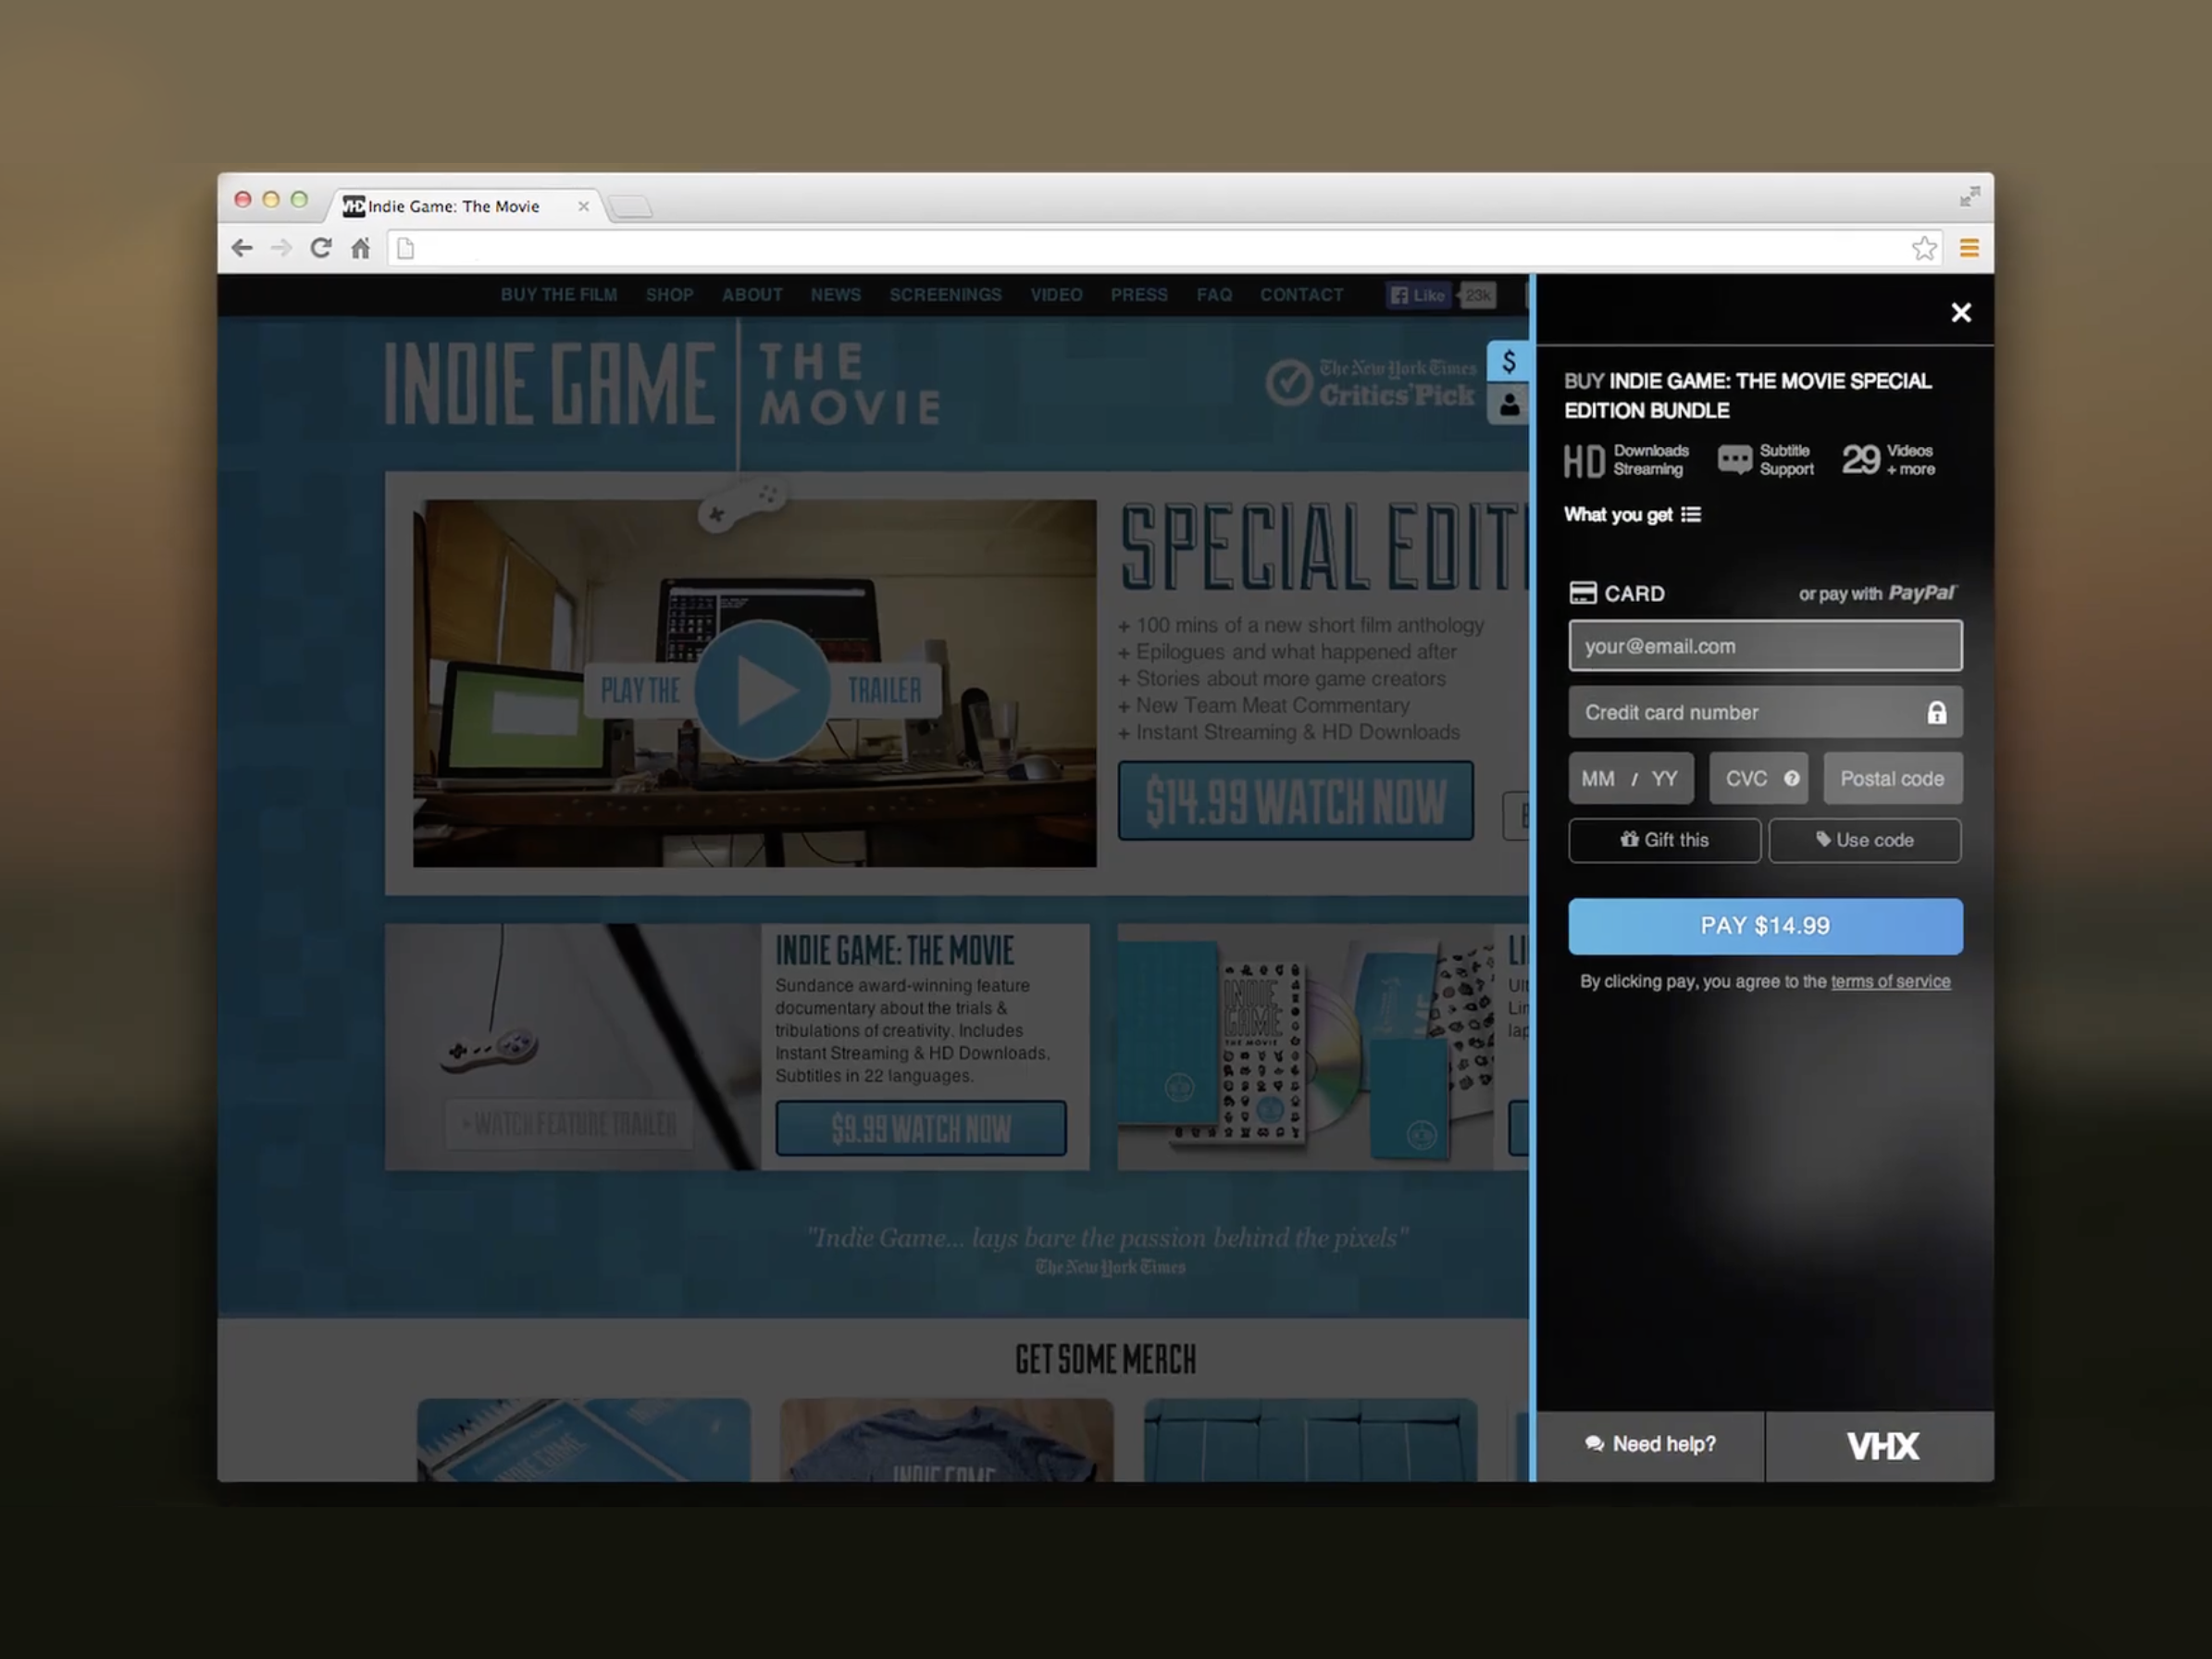The height and width of the screenshot is (1659, 2212).
Task: Click the Use code button
Action: (1864, 840)
